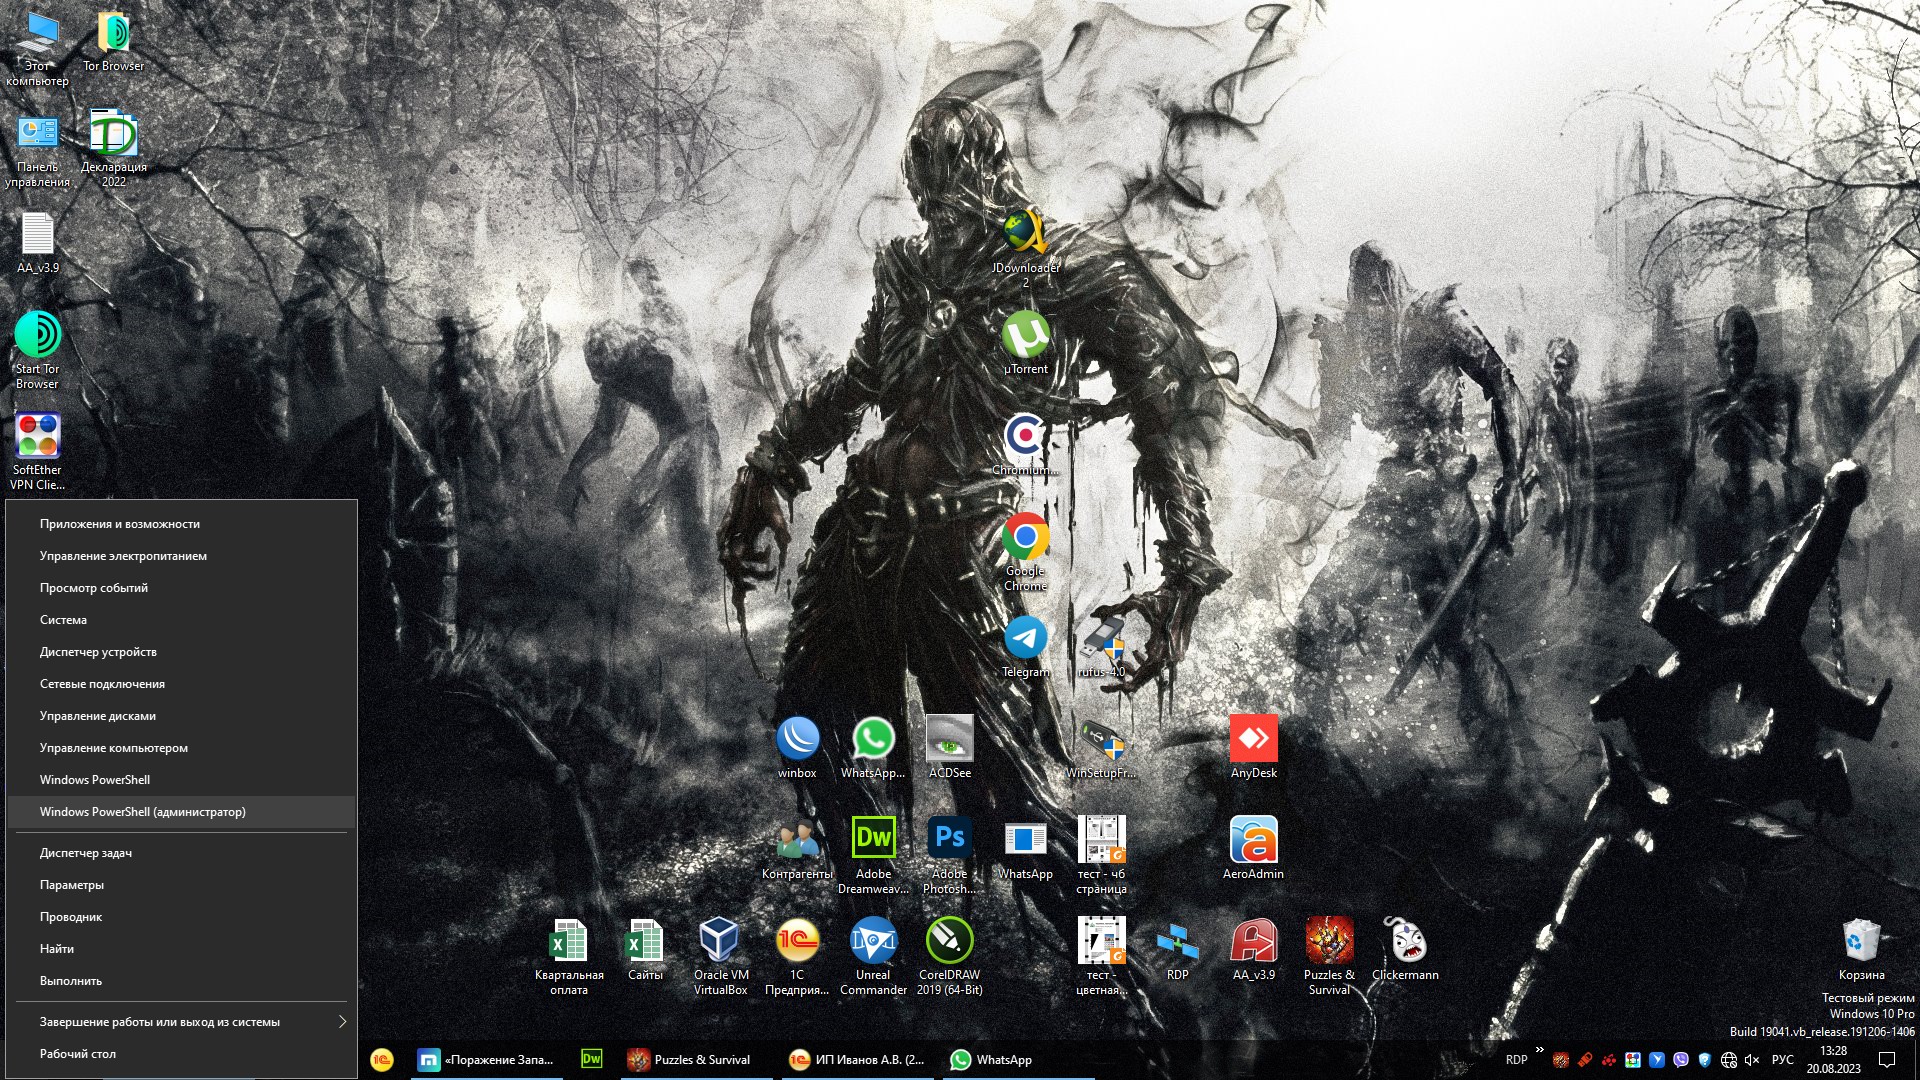Open Система from the menu

[x=181, y=620]
